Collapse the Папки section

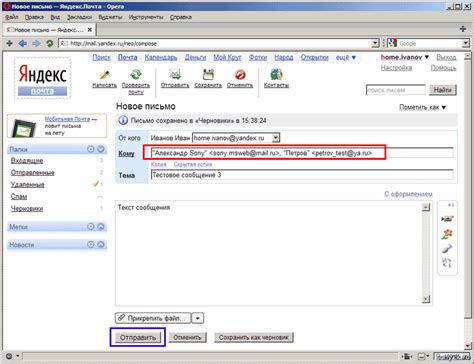click(x=101, y=149)
